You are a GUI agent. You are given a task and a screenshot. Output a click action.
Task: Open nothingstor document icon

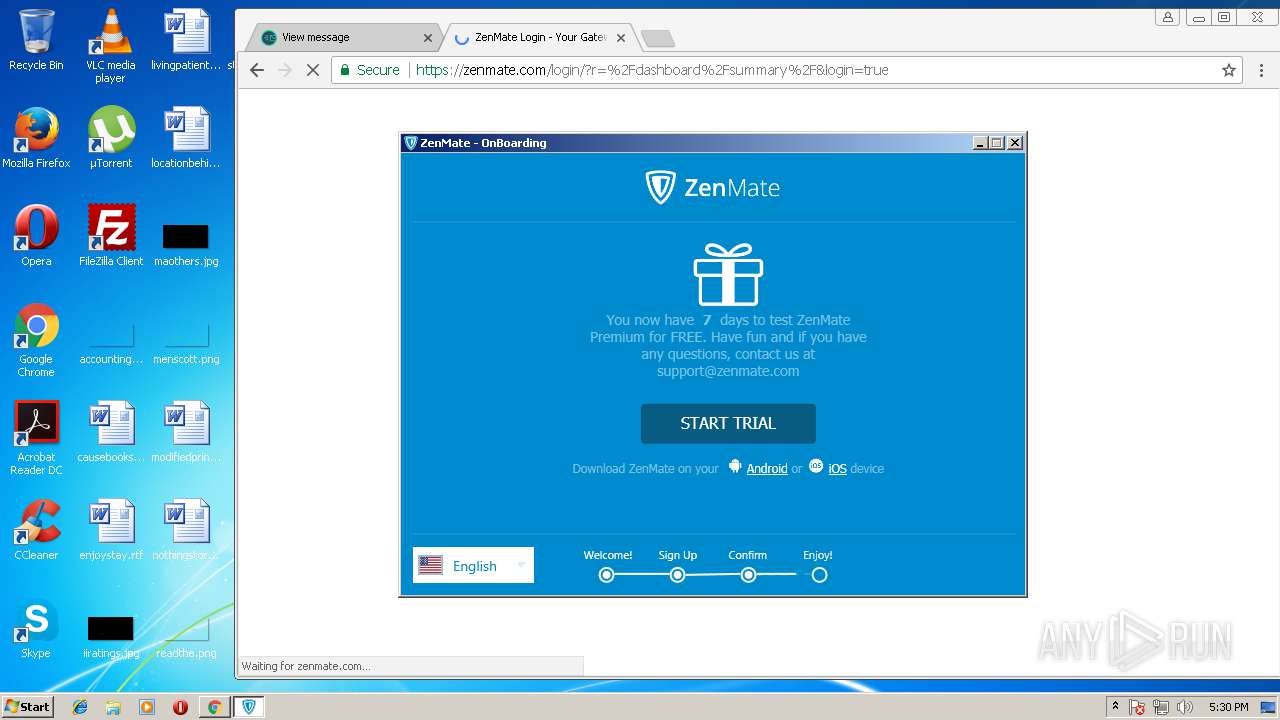pyautogui.click(x=186, y=530)
